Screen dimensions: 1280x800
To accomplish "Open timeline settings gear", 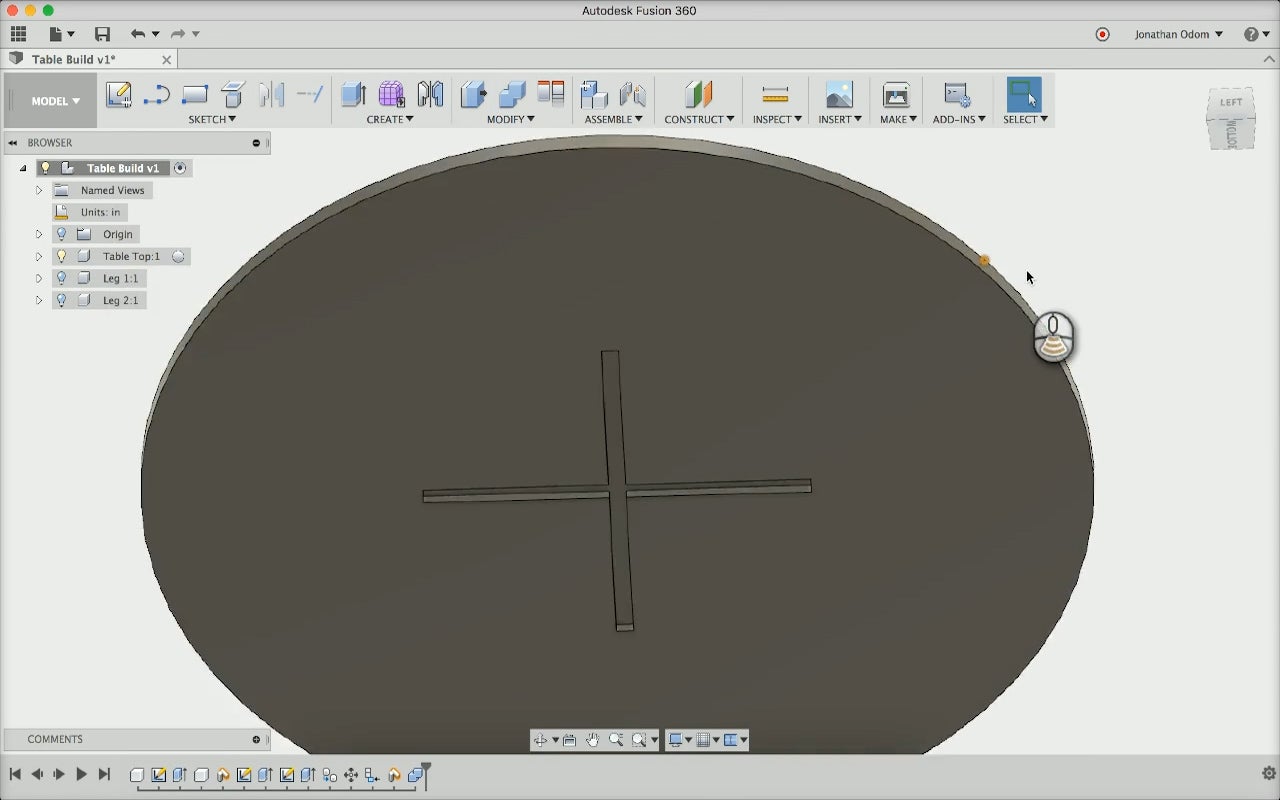I will (x=1269, y=773).
